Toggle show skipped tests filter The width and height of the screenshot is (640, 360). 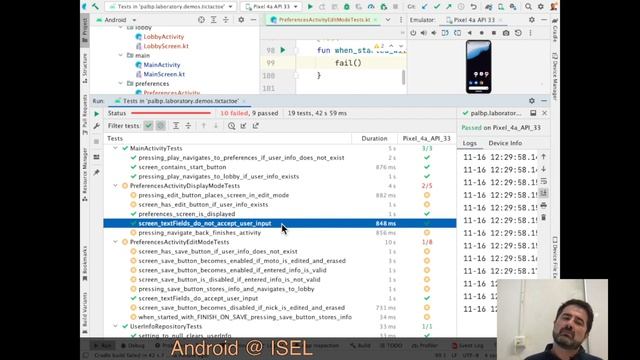click(x=161, y=126)
